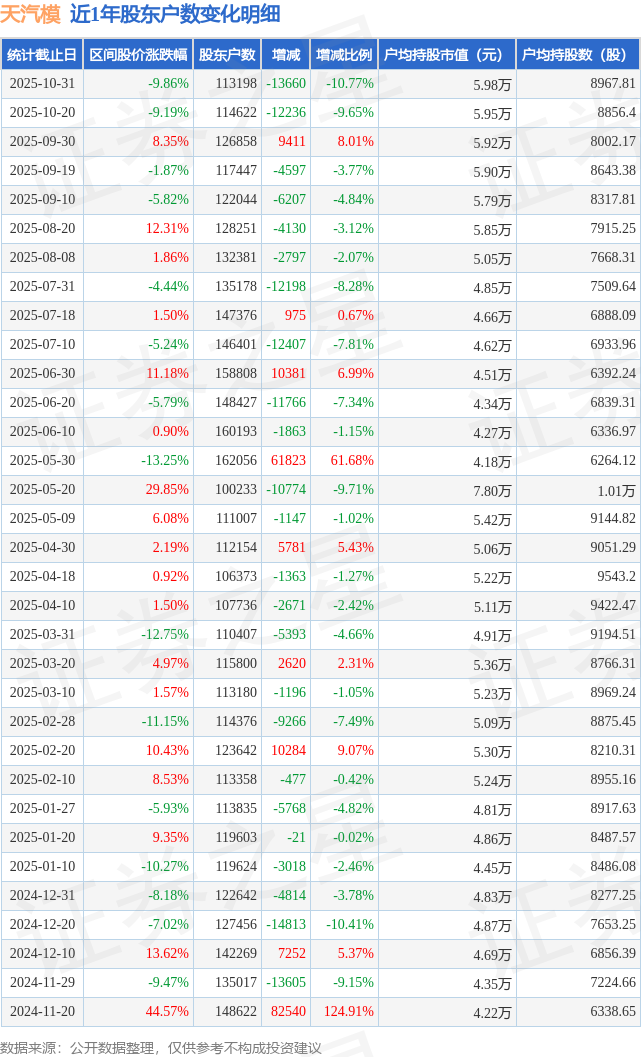Screen dimensions: 641x1057
Task: Click the 股东户数 column header
Action: (227, 55)
